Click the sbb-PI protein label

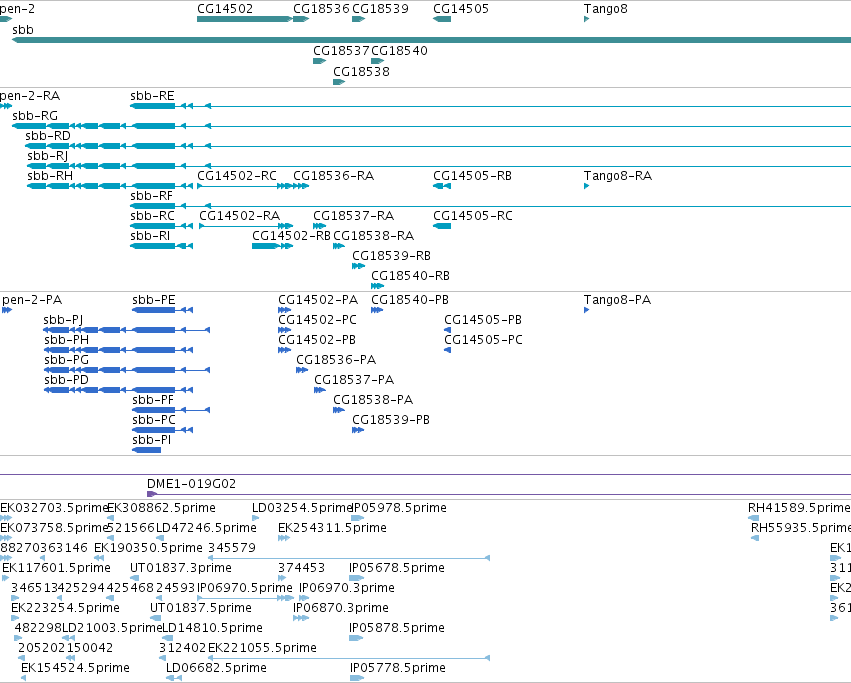click(x=151, y=440)
